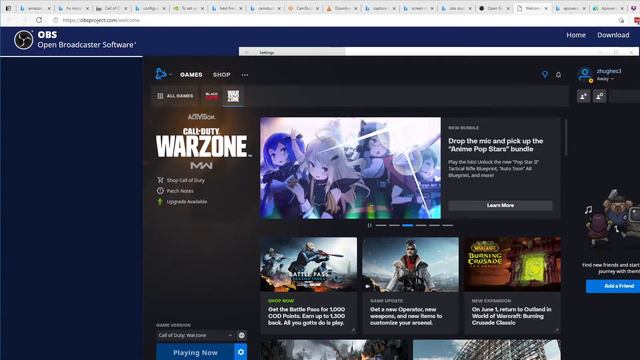Select the Warzone game icon tab

(x=233, y=96)
